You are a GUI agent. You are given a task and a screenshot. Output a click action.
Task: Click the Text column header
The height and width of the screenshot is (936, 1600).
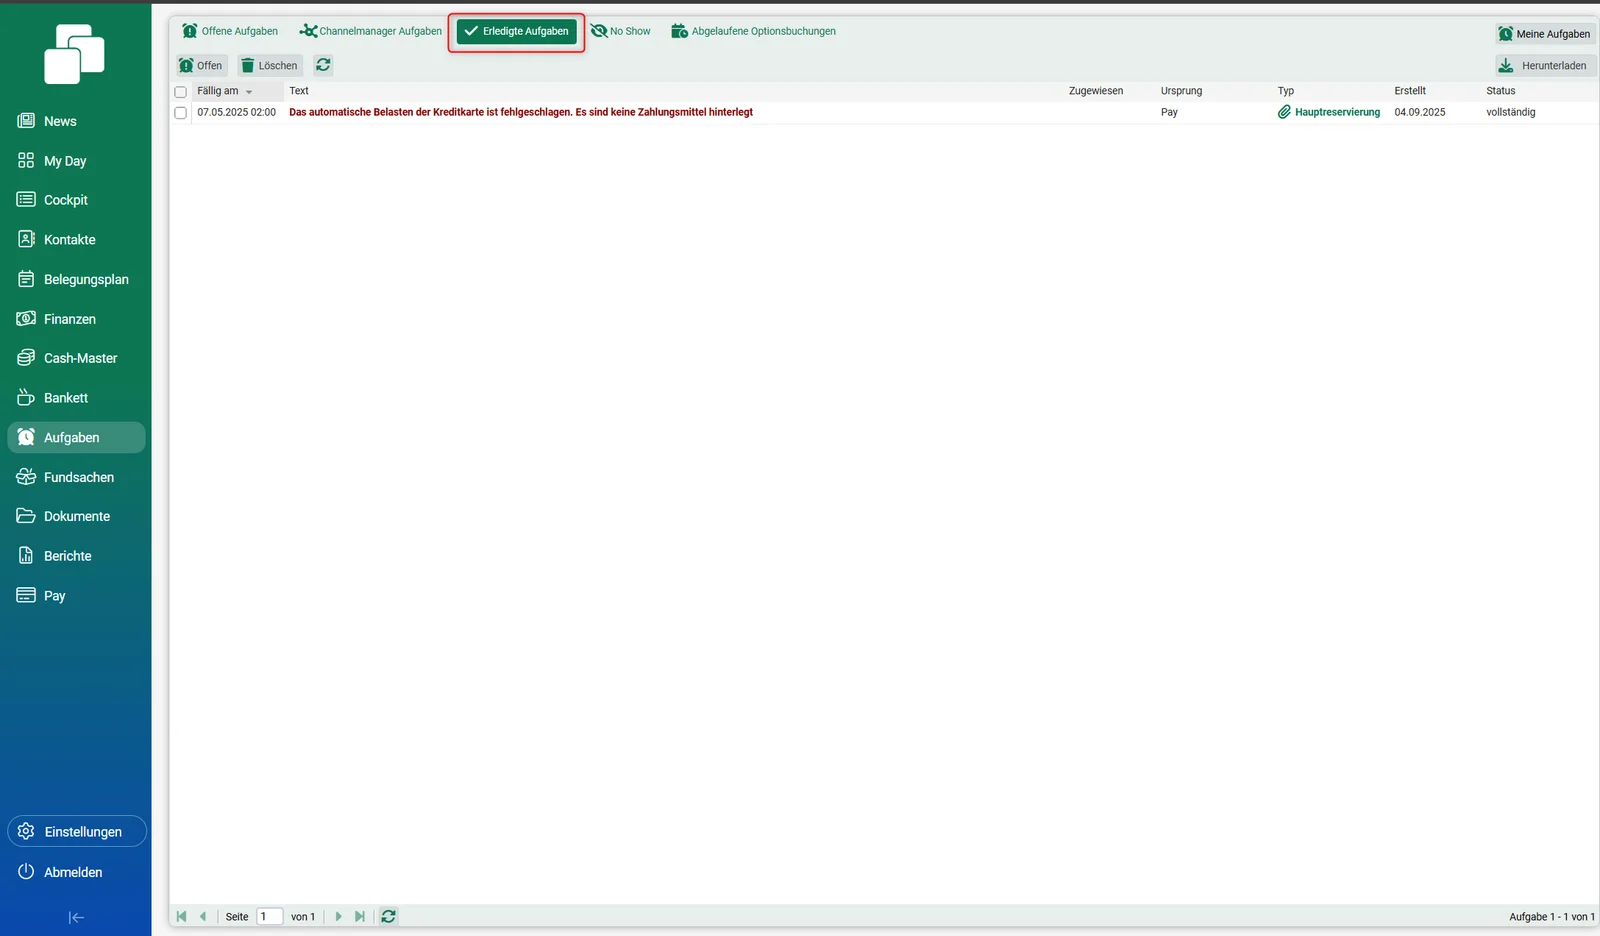click(299, 91)
